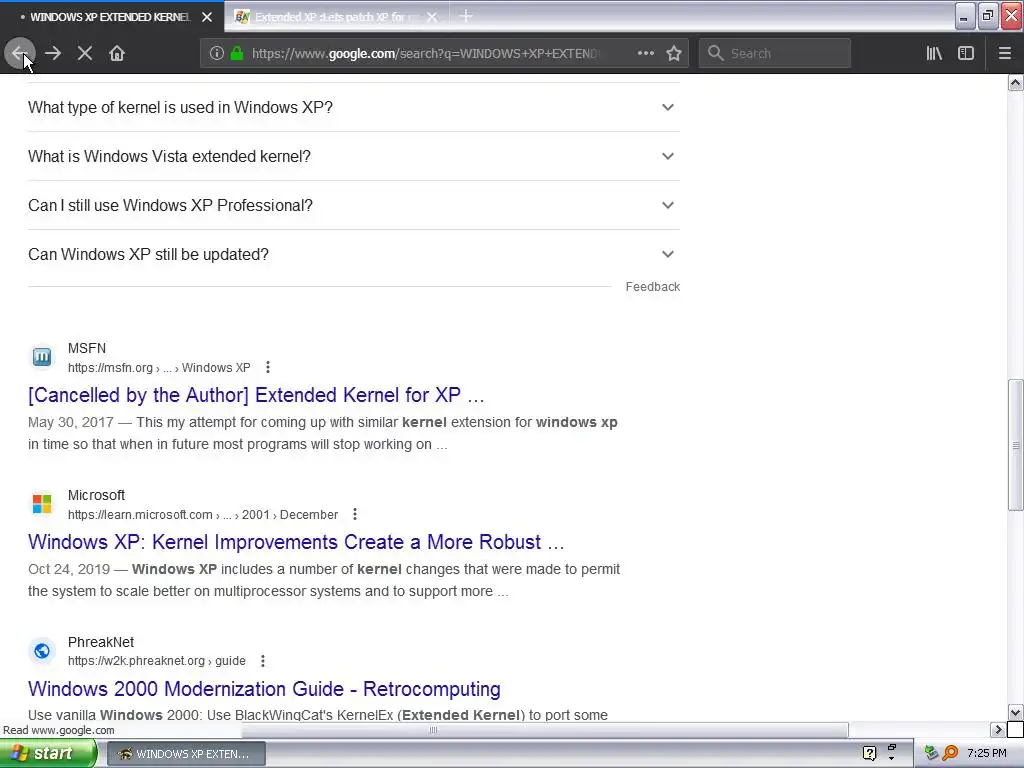This screenshot has height=768, width=1024.
Task: Click the w2k.phreaknet.org breadcrumb URL
Action: coord(157,661)
